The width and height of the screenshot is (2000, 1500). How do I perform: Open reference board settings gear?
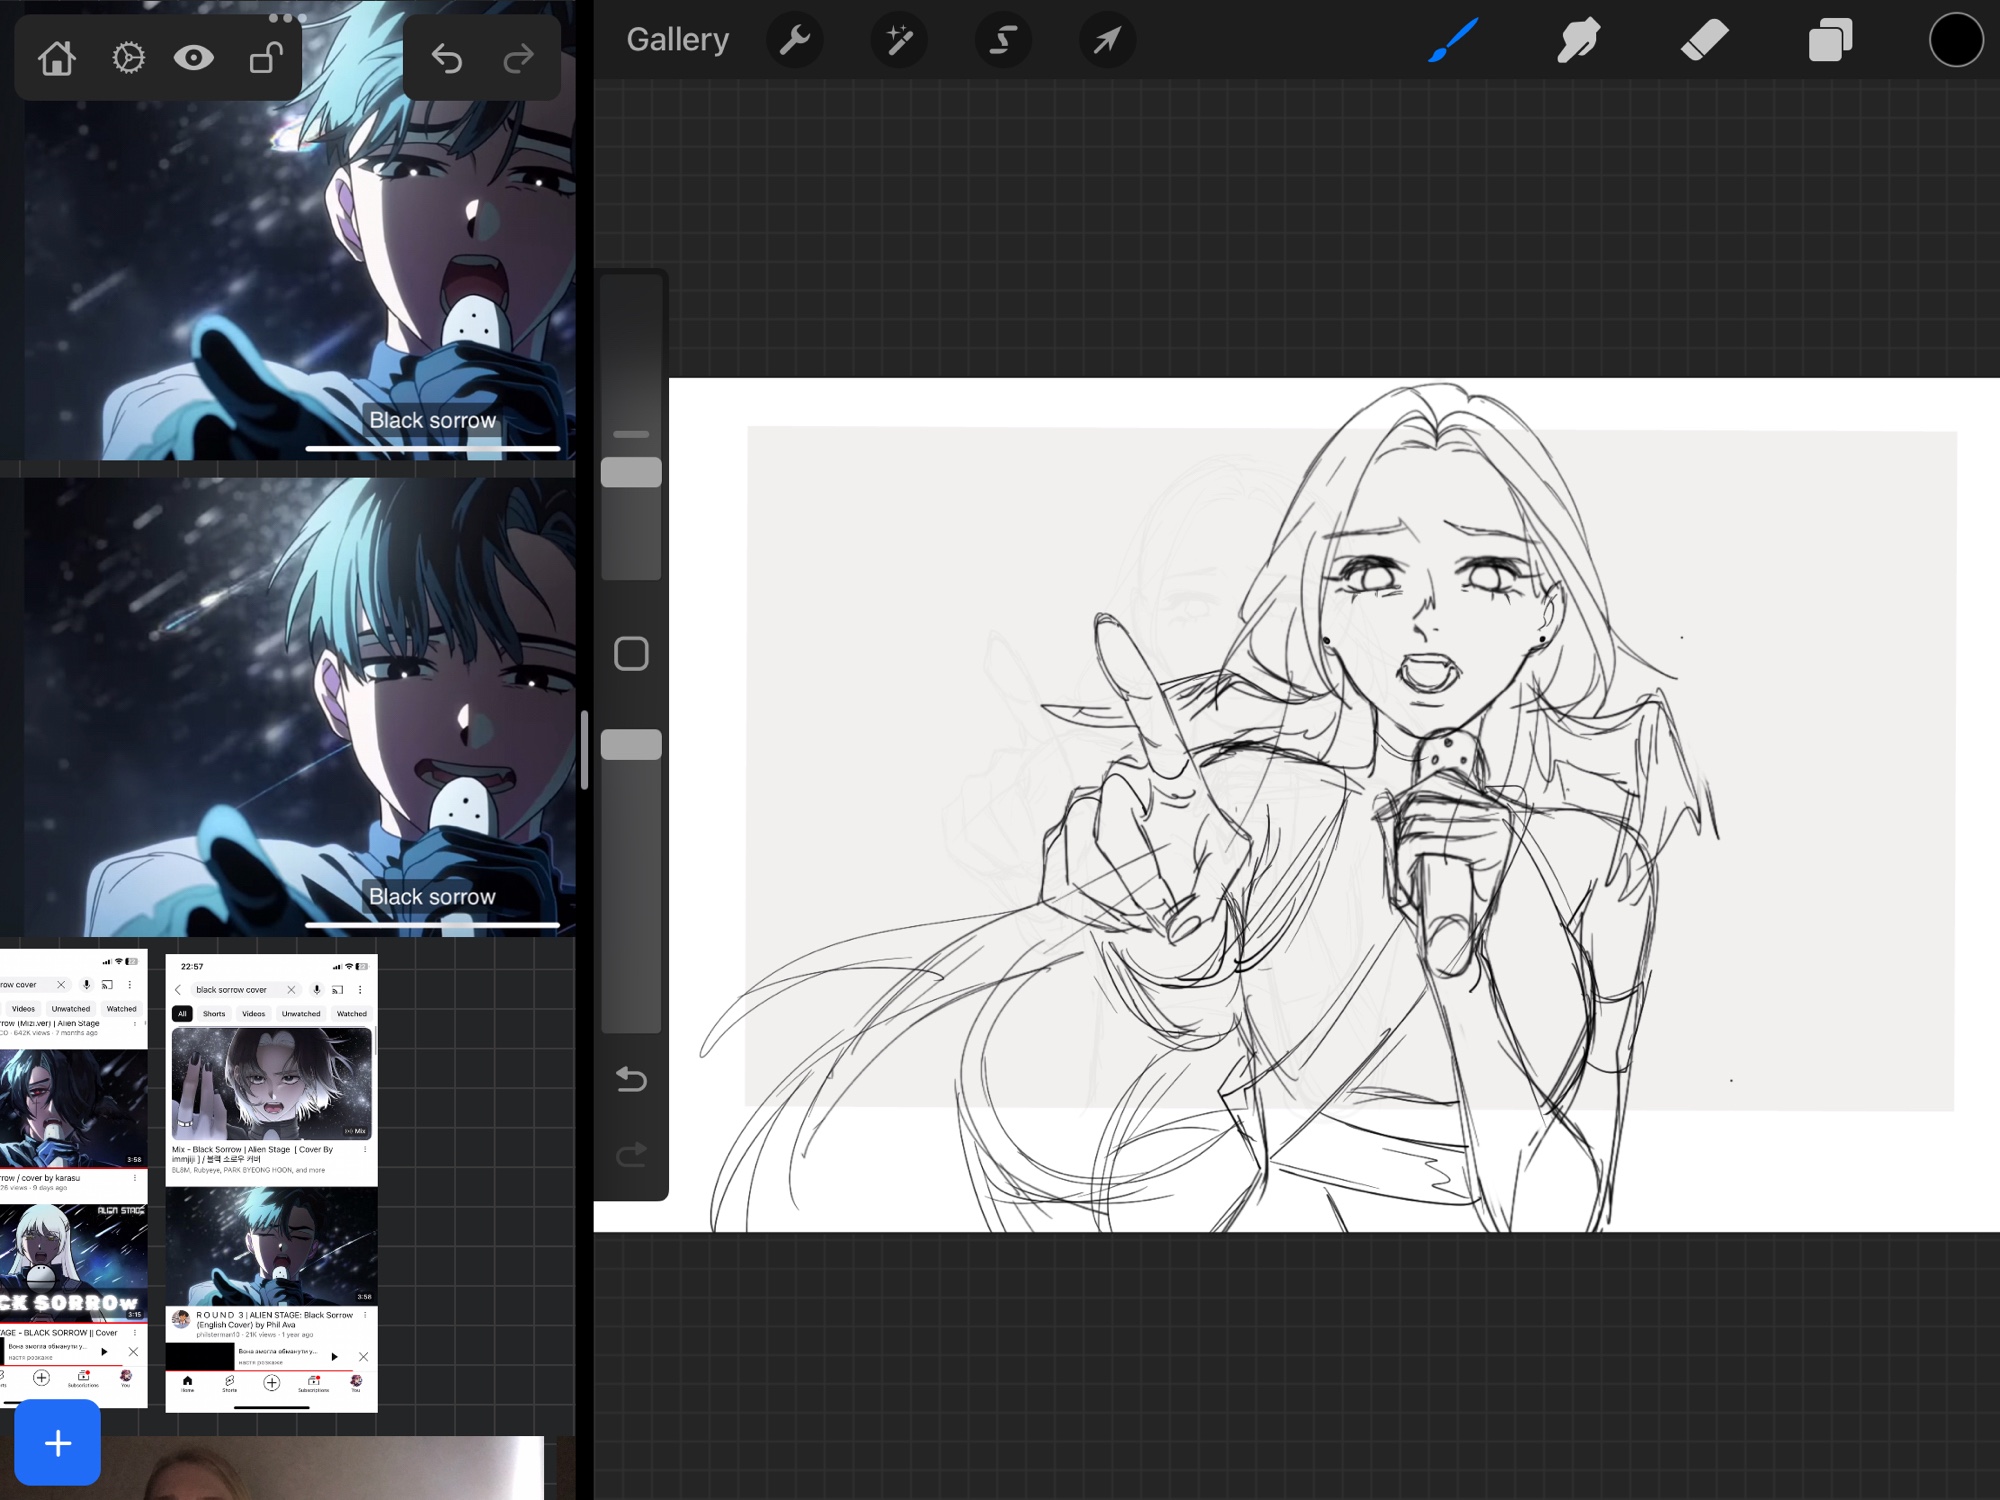[128, 58]
